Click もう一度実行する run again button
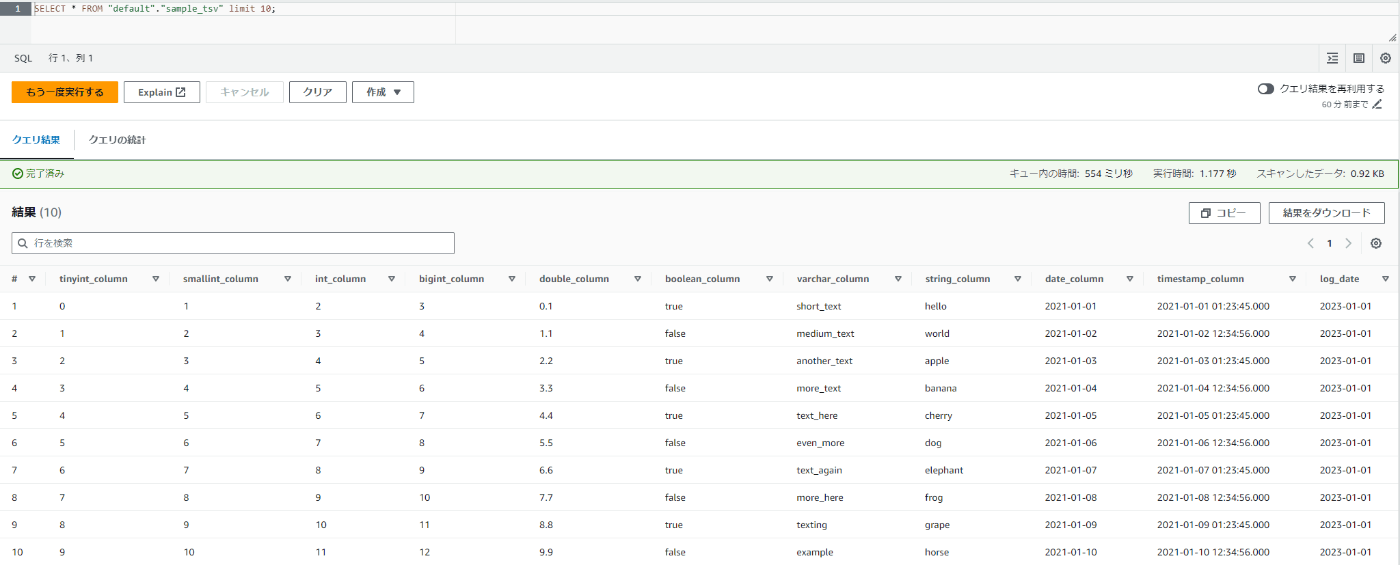1400x565 pixels. coord(65,92)
